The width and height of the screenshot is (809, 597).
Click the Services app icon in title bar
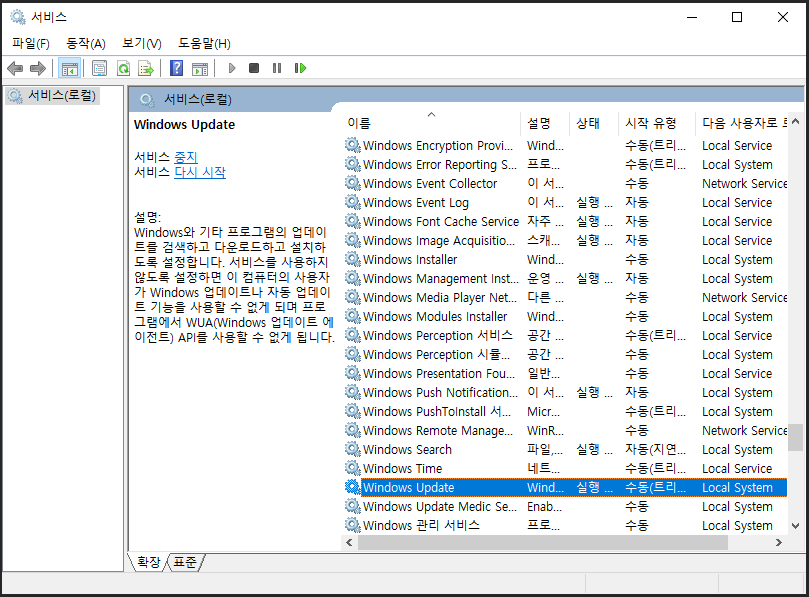(x=18, y=17)
